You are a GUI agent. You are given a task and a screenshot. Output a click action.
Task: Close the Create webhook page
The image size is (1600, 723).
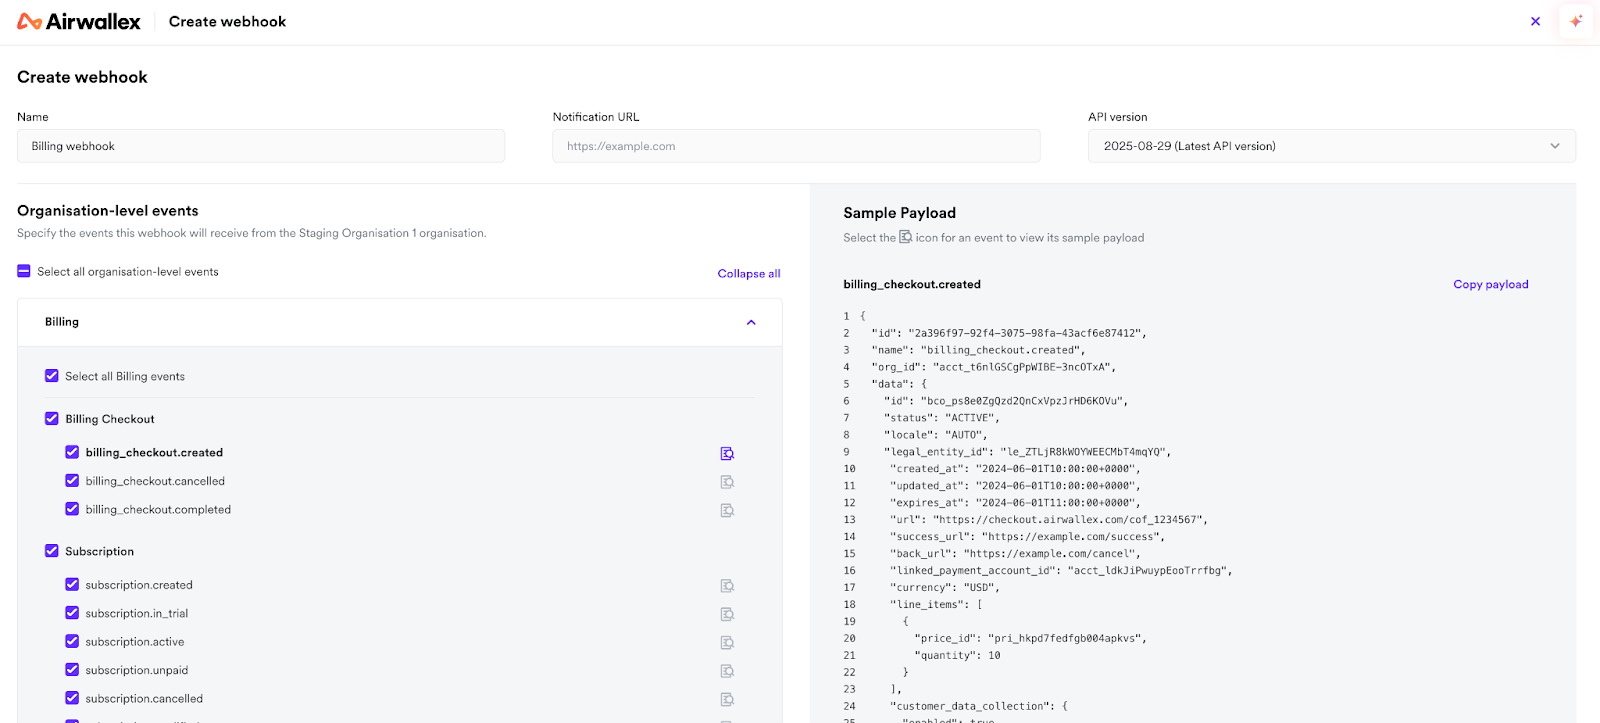(x=1535, y=21)
